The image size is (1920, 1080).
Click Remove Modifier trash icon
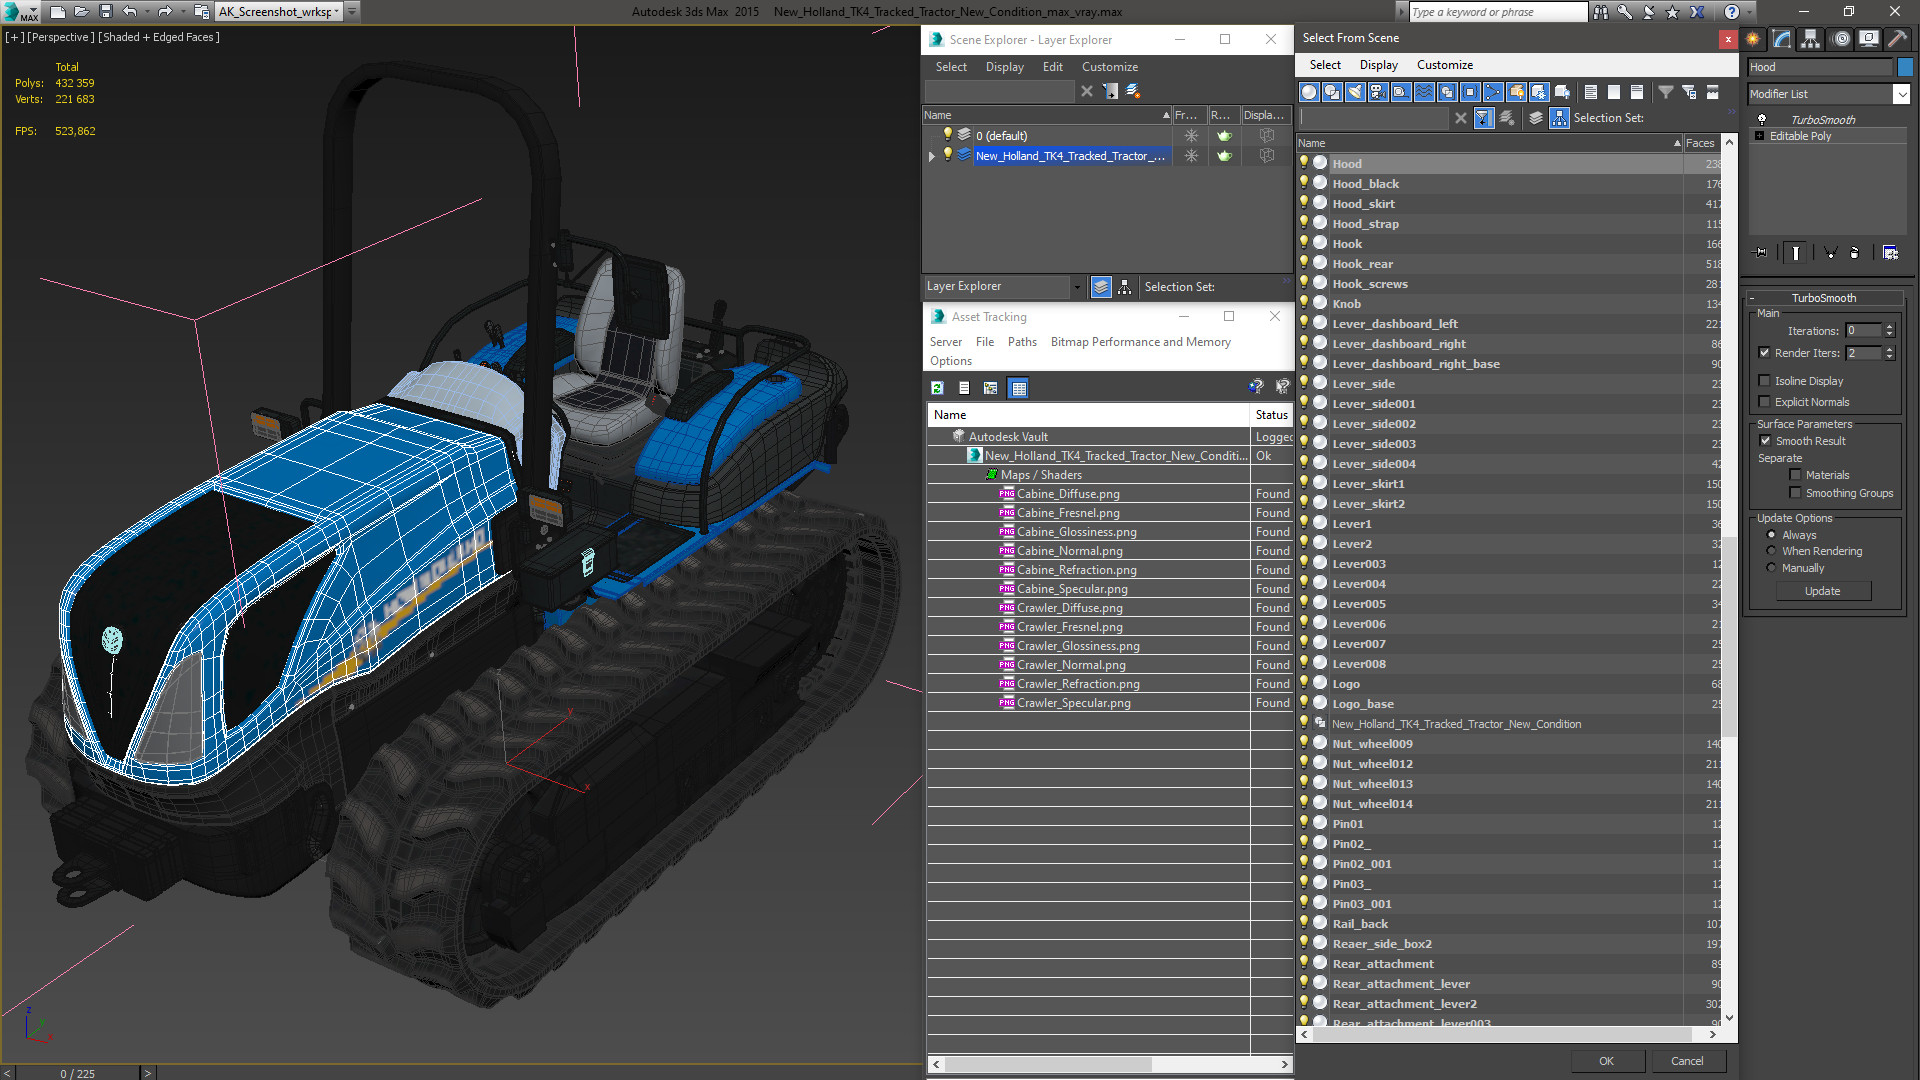pyautogui.click(x=1855, y=253)
